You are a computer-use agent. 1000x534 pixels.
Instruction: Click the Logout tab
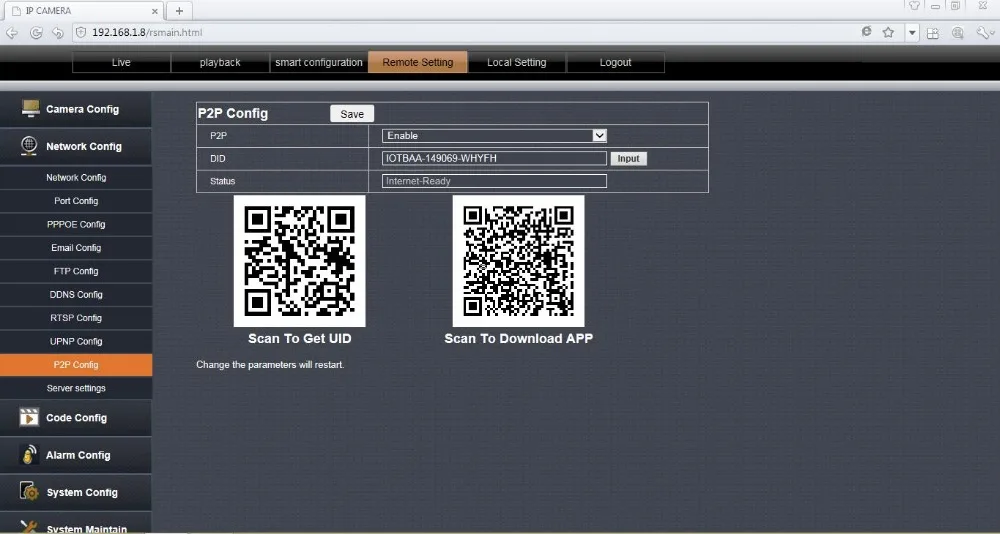point(615,63)
